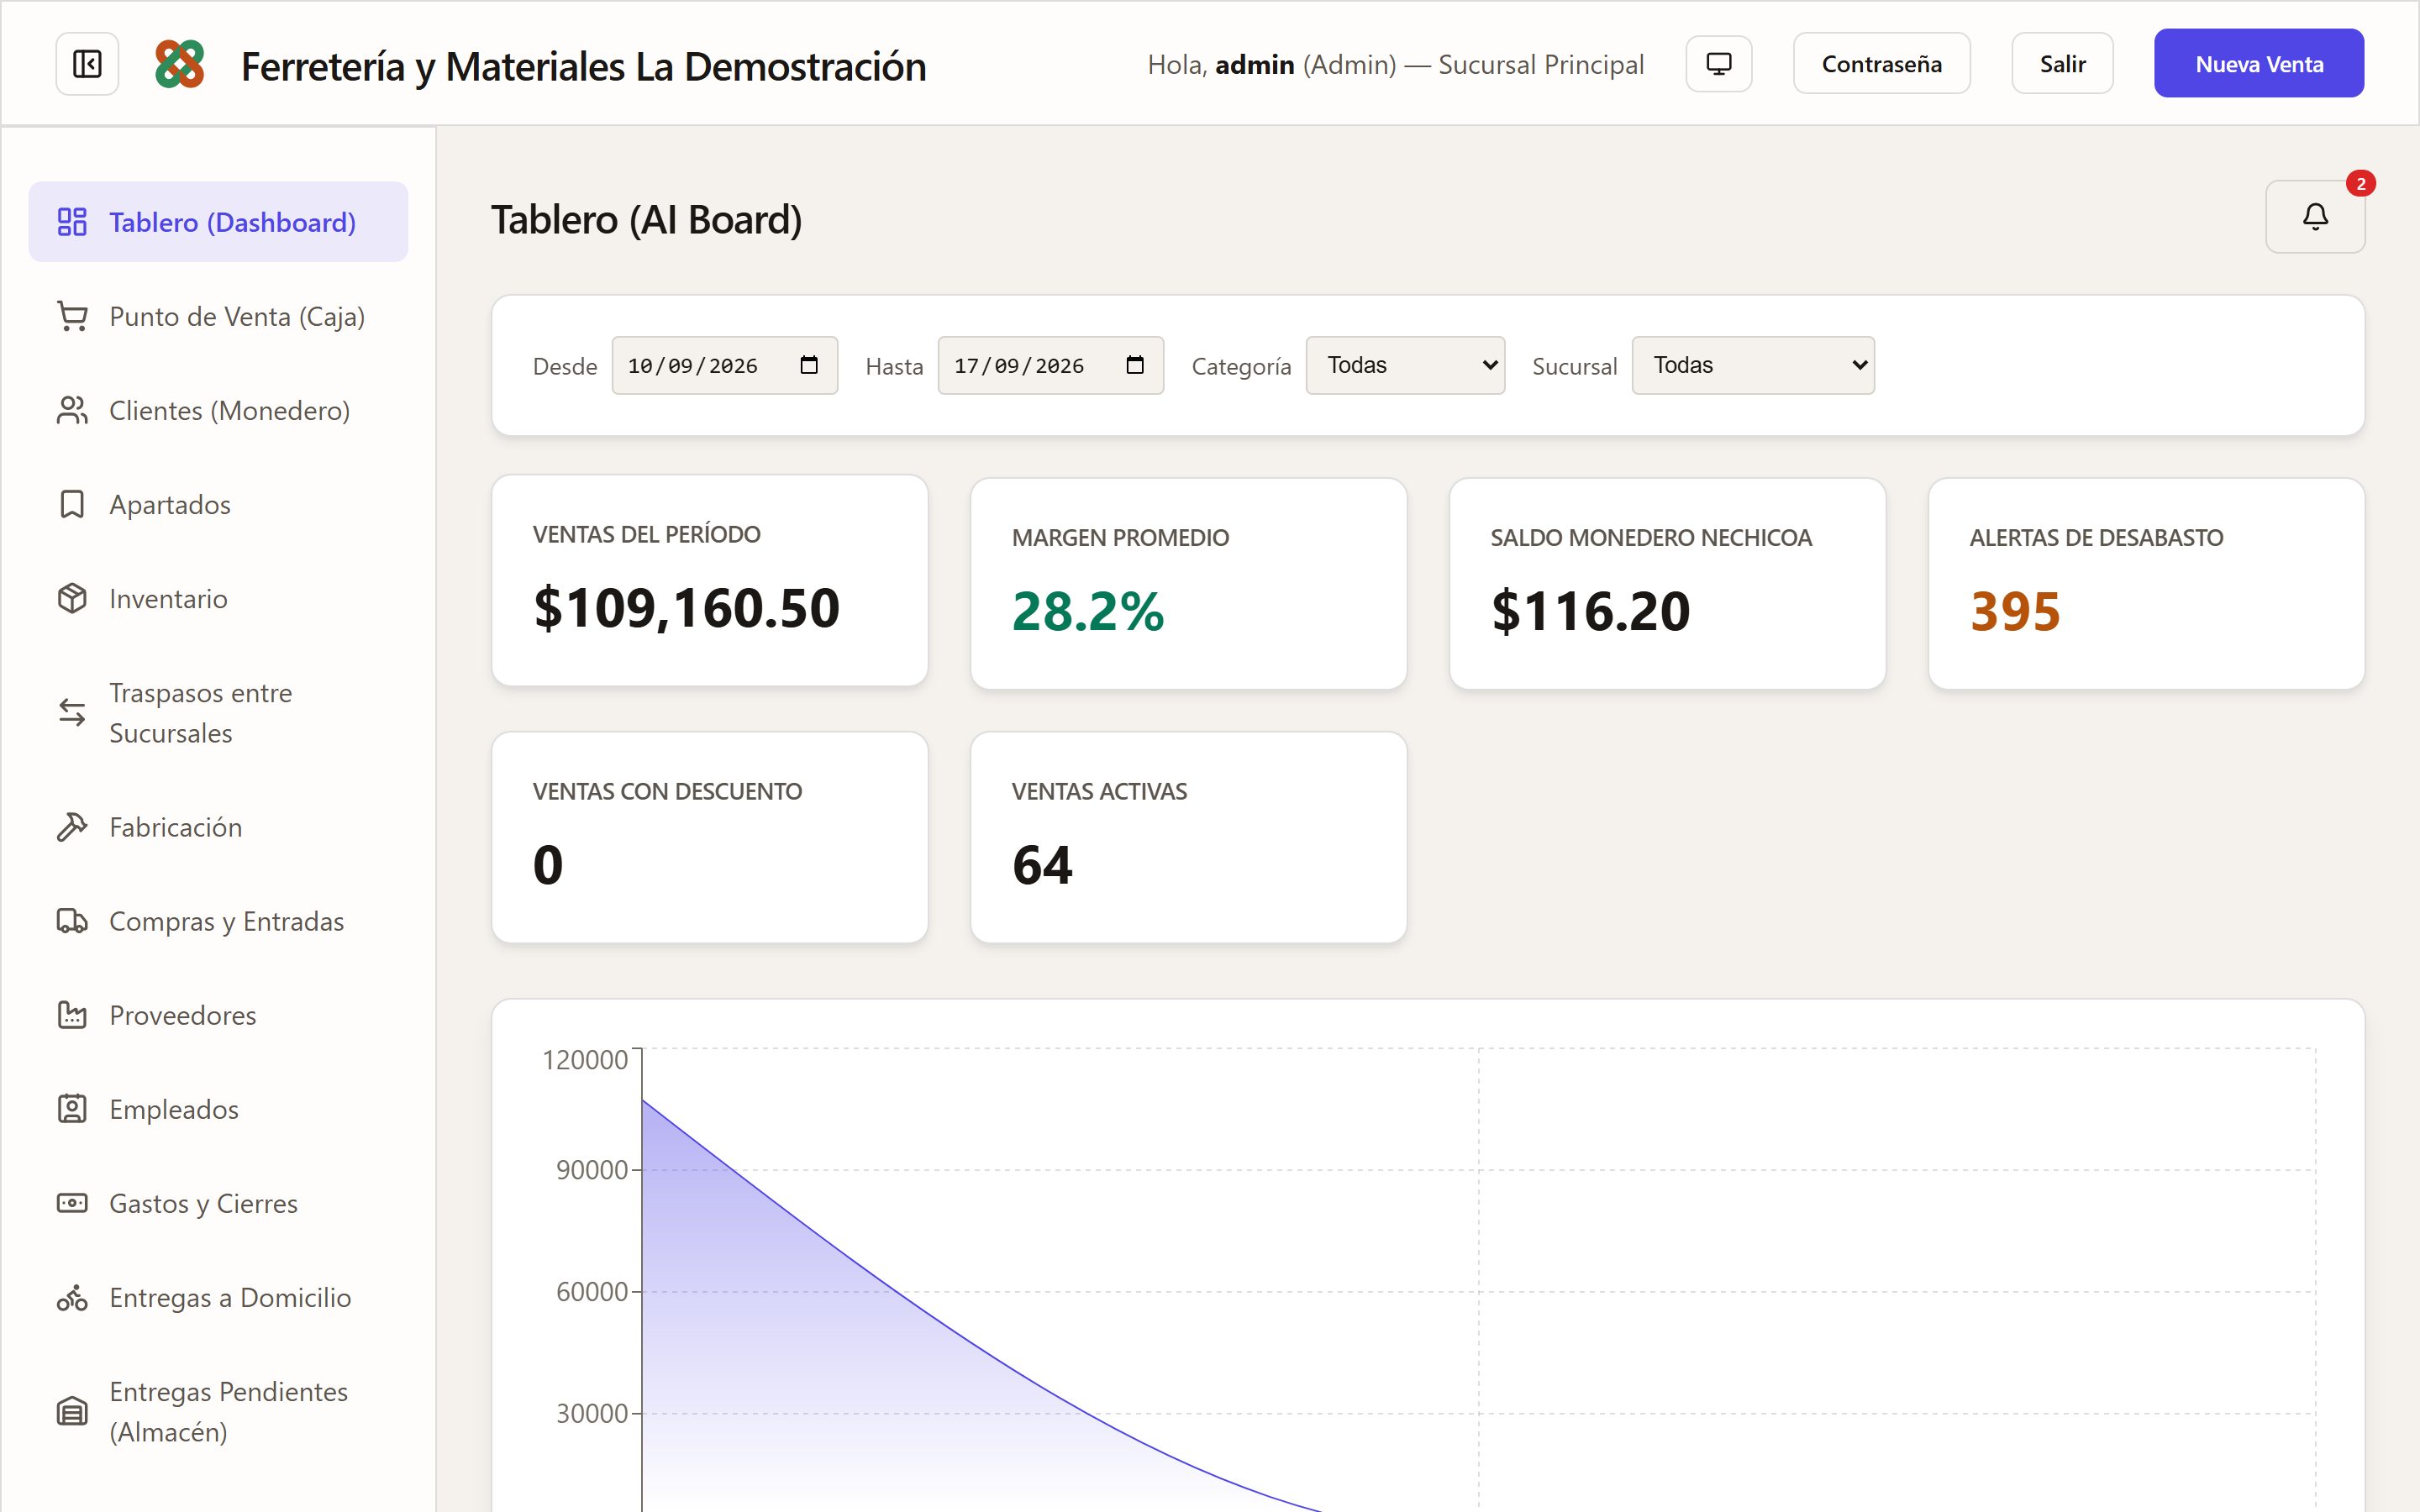2420x1512 pixels.
Task: Go to Proveedores
Action: click(218, 1015)
